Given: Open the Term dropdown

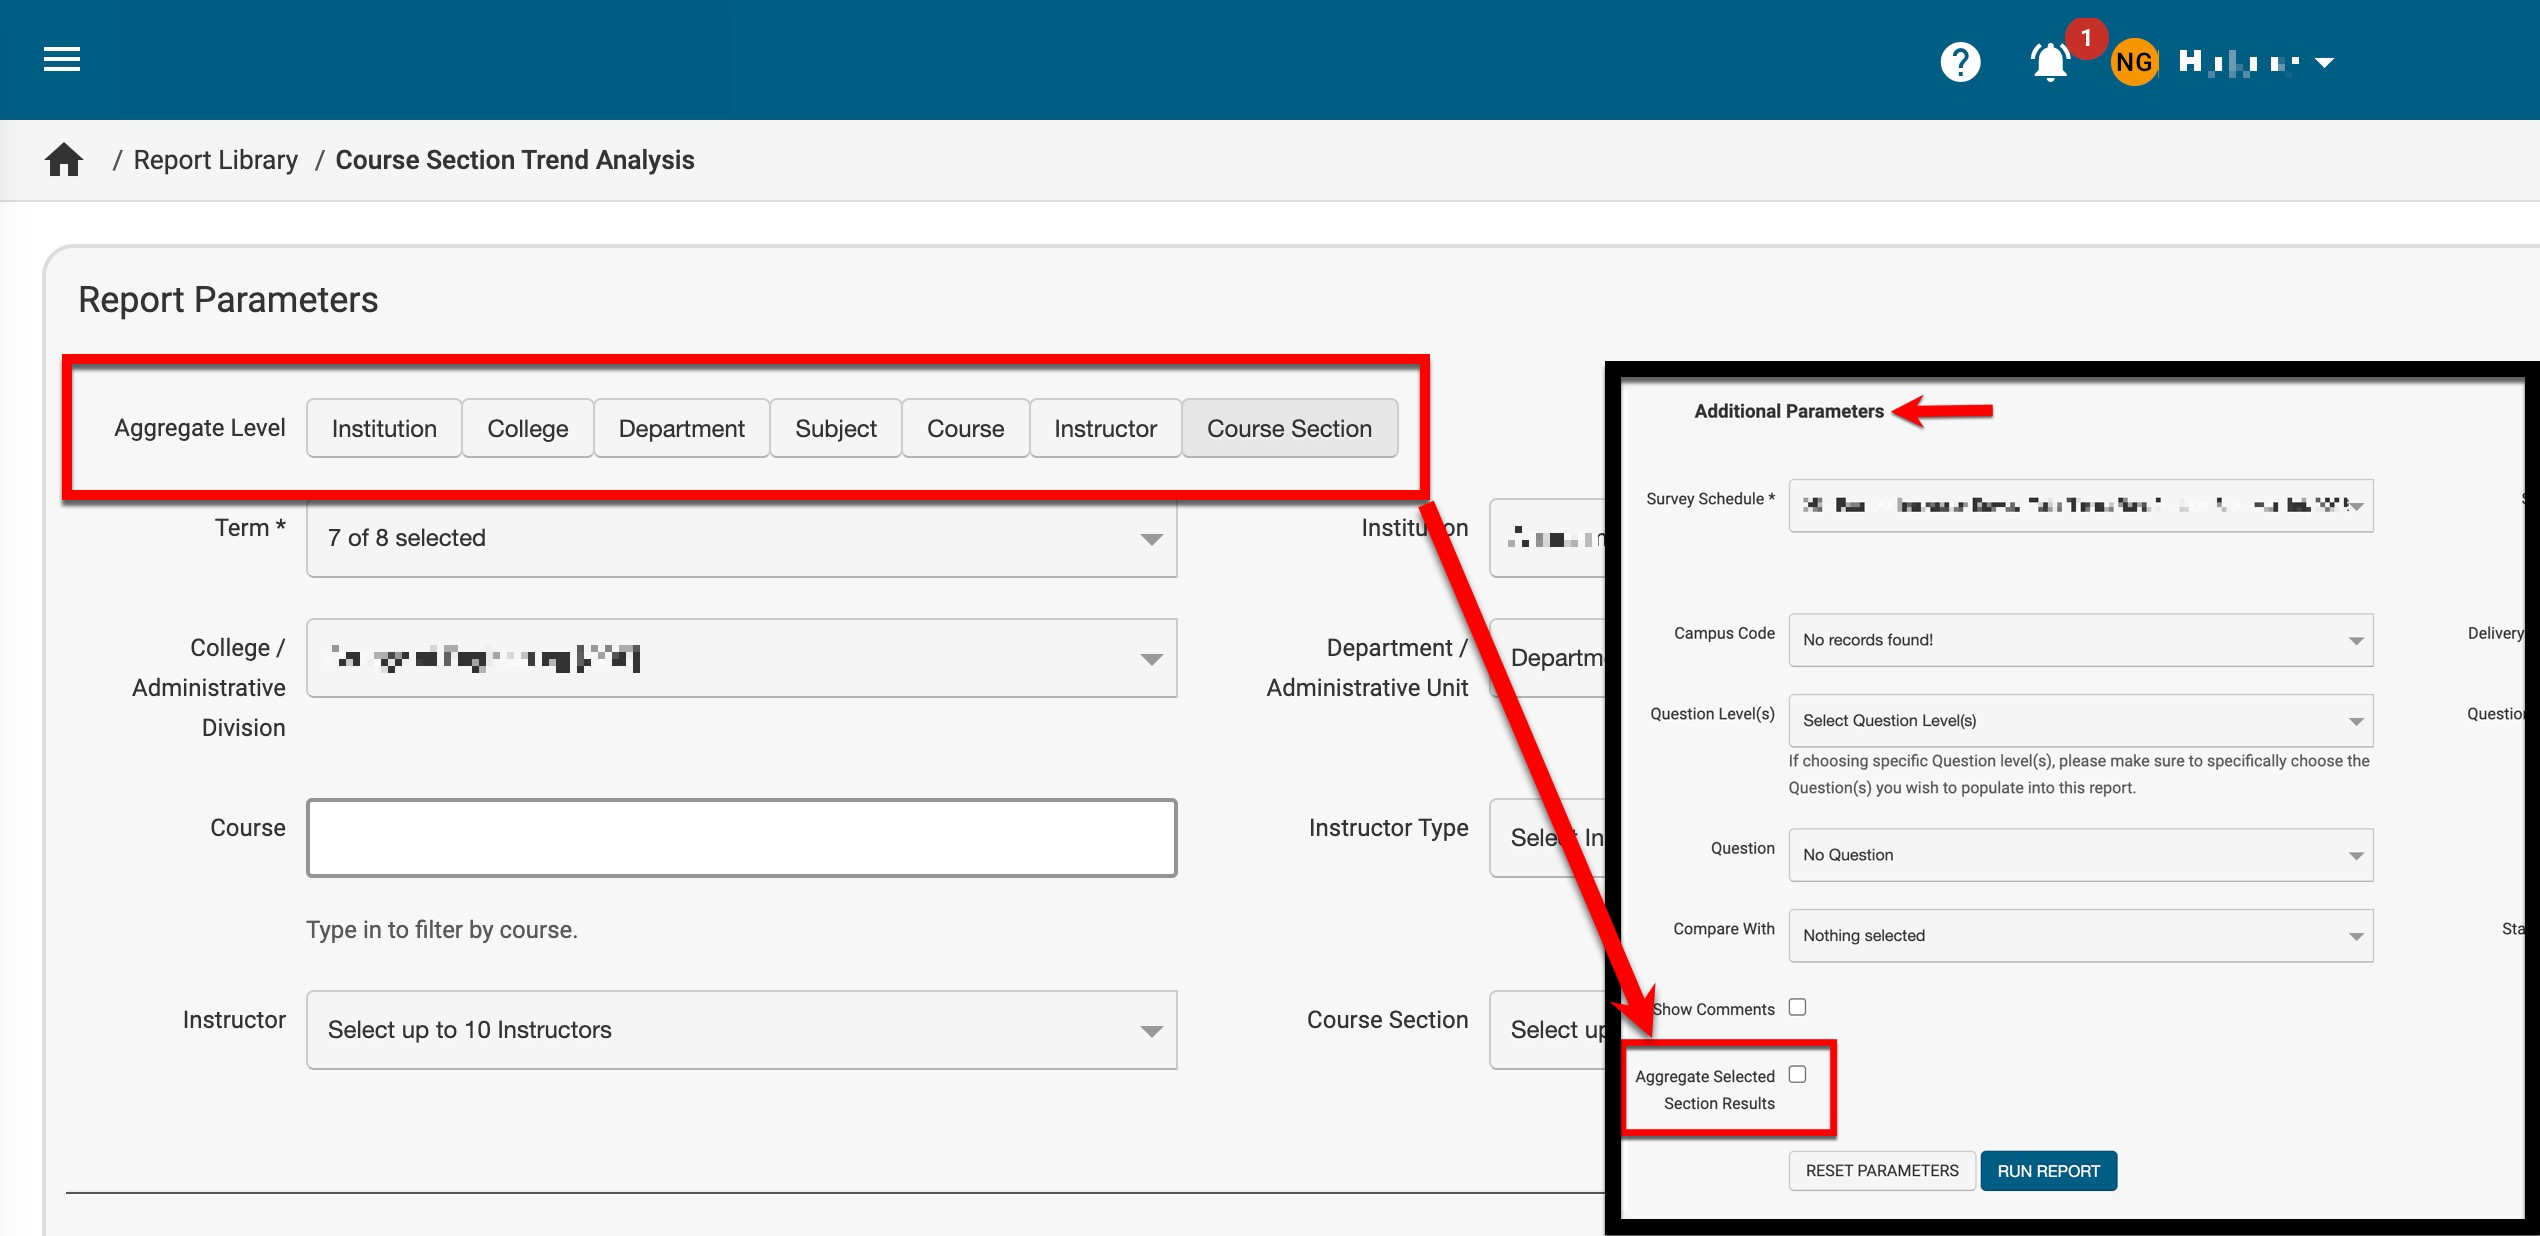Looking at the screenshot, I should [x=741, y=538].
